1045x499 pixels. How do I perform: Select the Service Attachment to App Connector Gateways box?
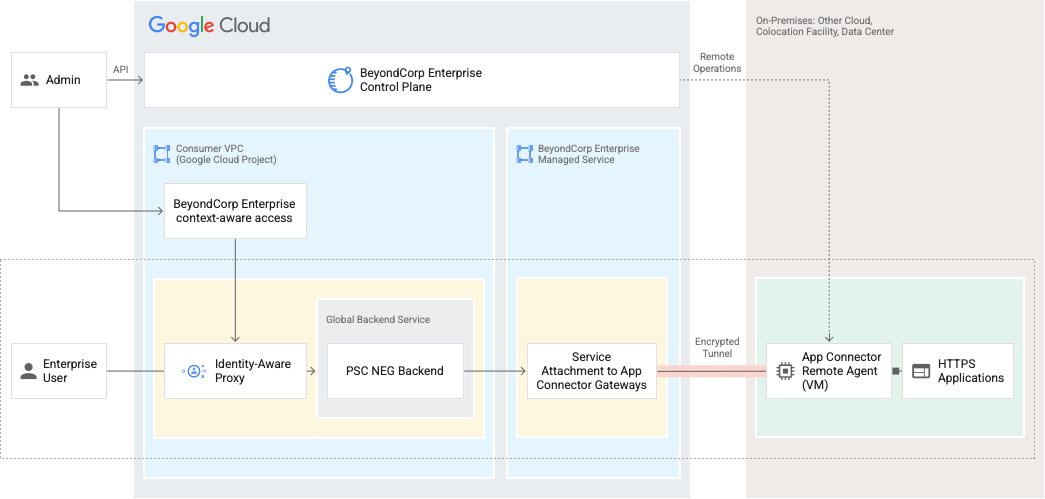click(x=591, y=371)
